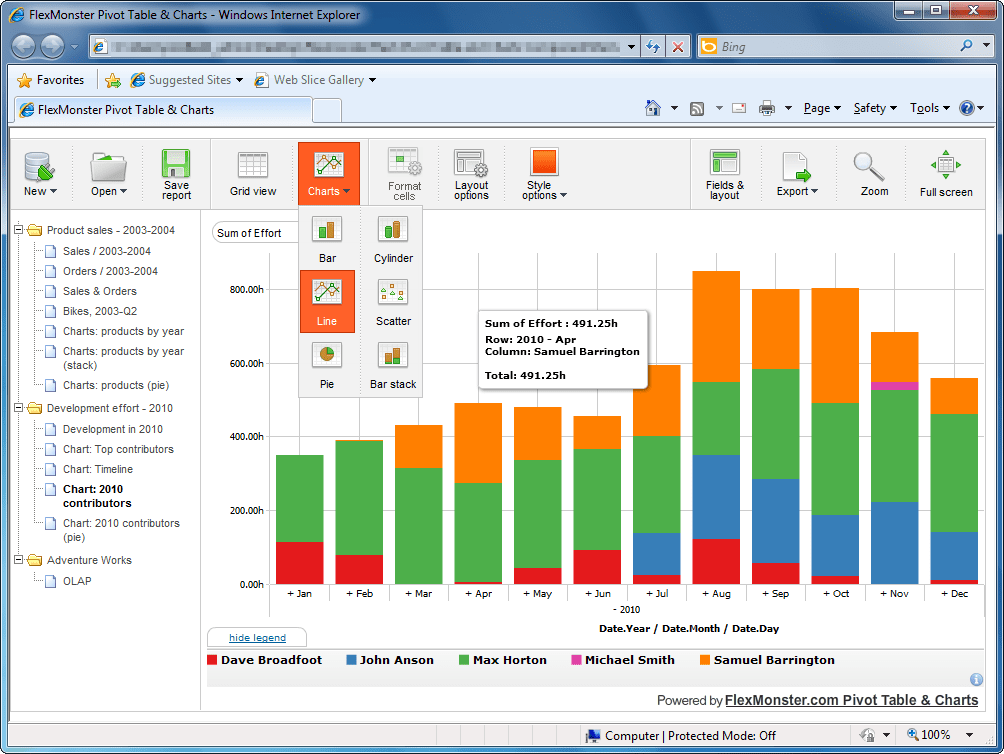Open the Export dropdown menu
Screen dimensions: 1004x754
pyautogui.click(x=797, y=173)
